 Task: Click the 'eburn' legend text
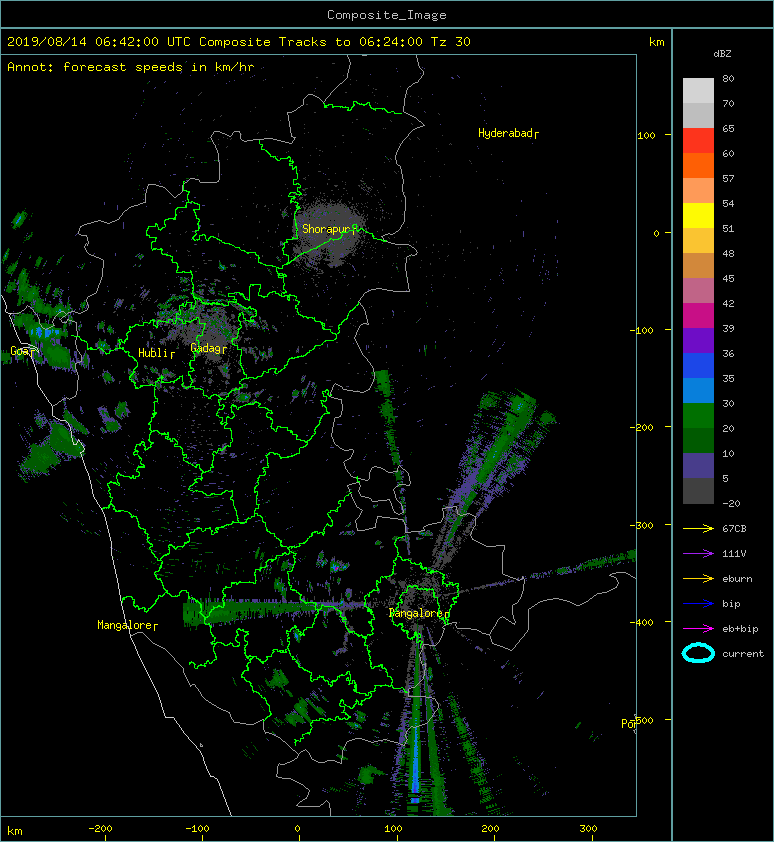coord(737,578)
